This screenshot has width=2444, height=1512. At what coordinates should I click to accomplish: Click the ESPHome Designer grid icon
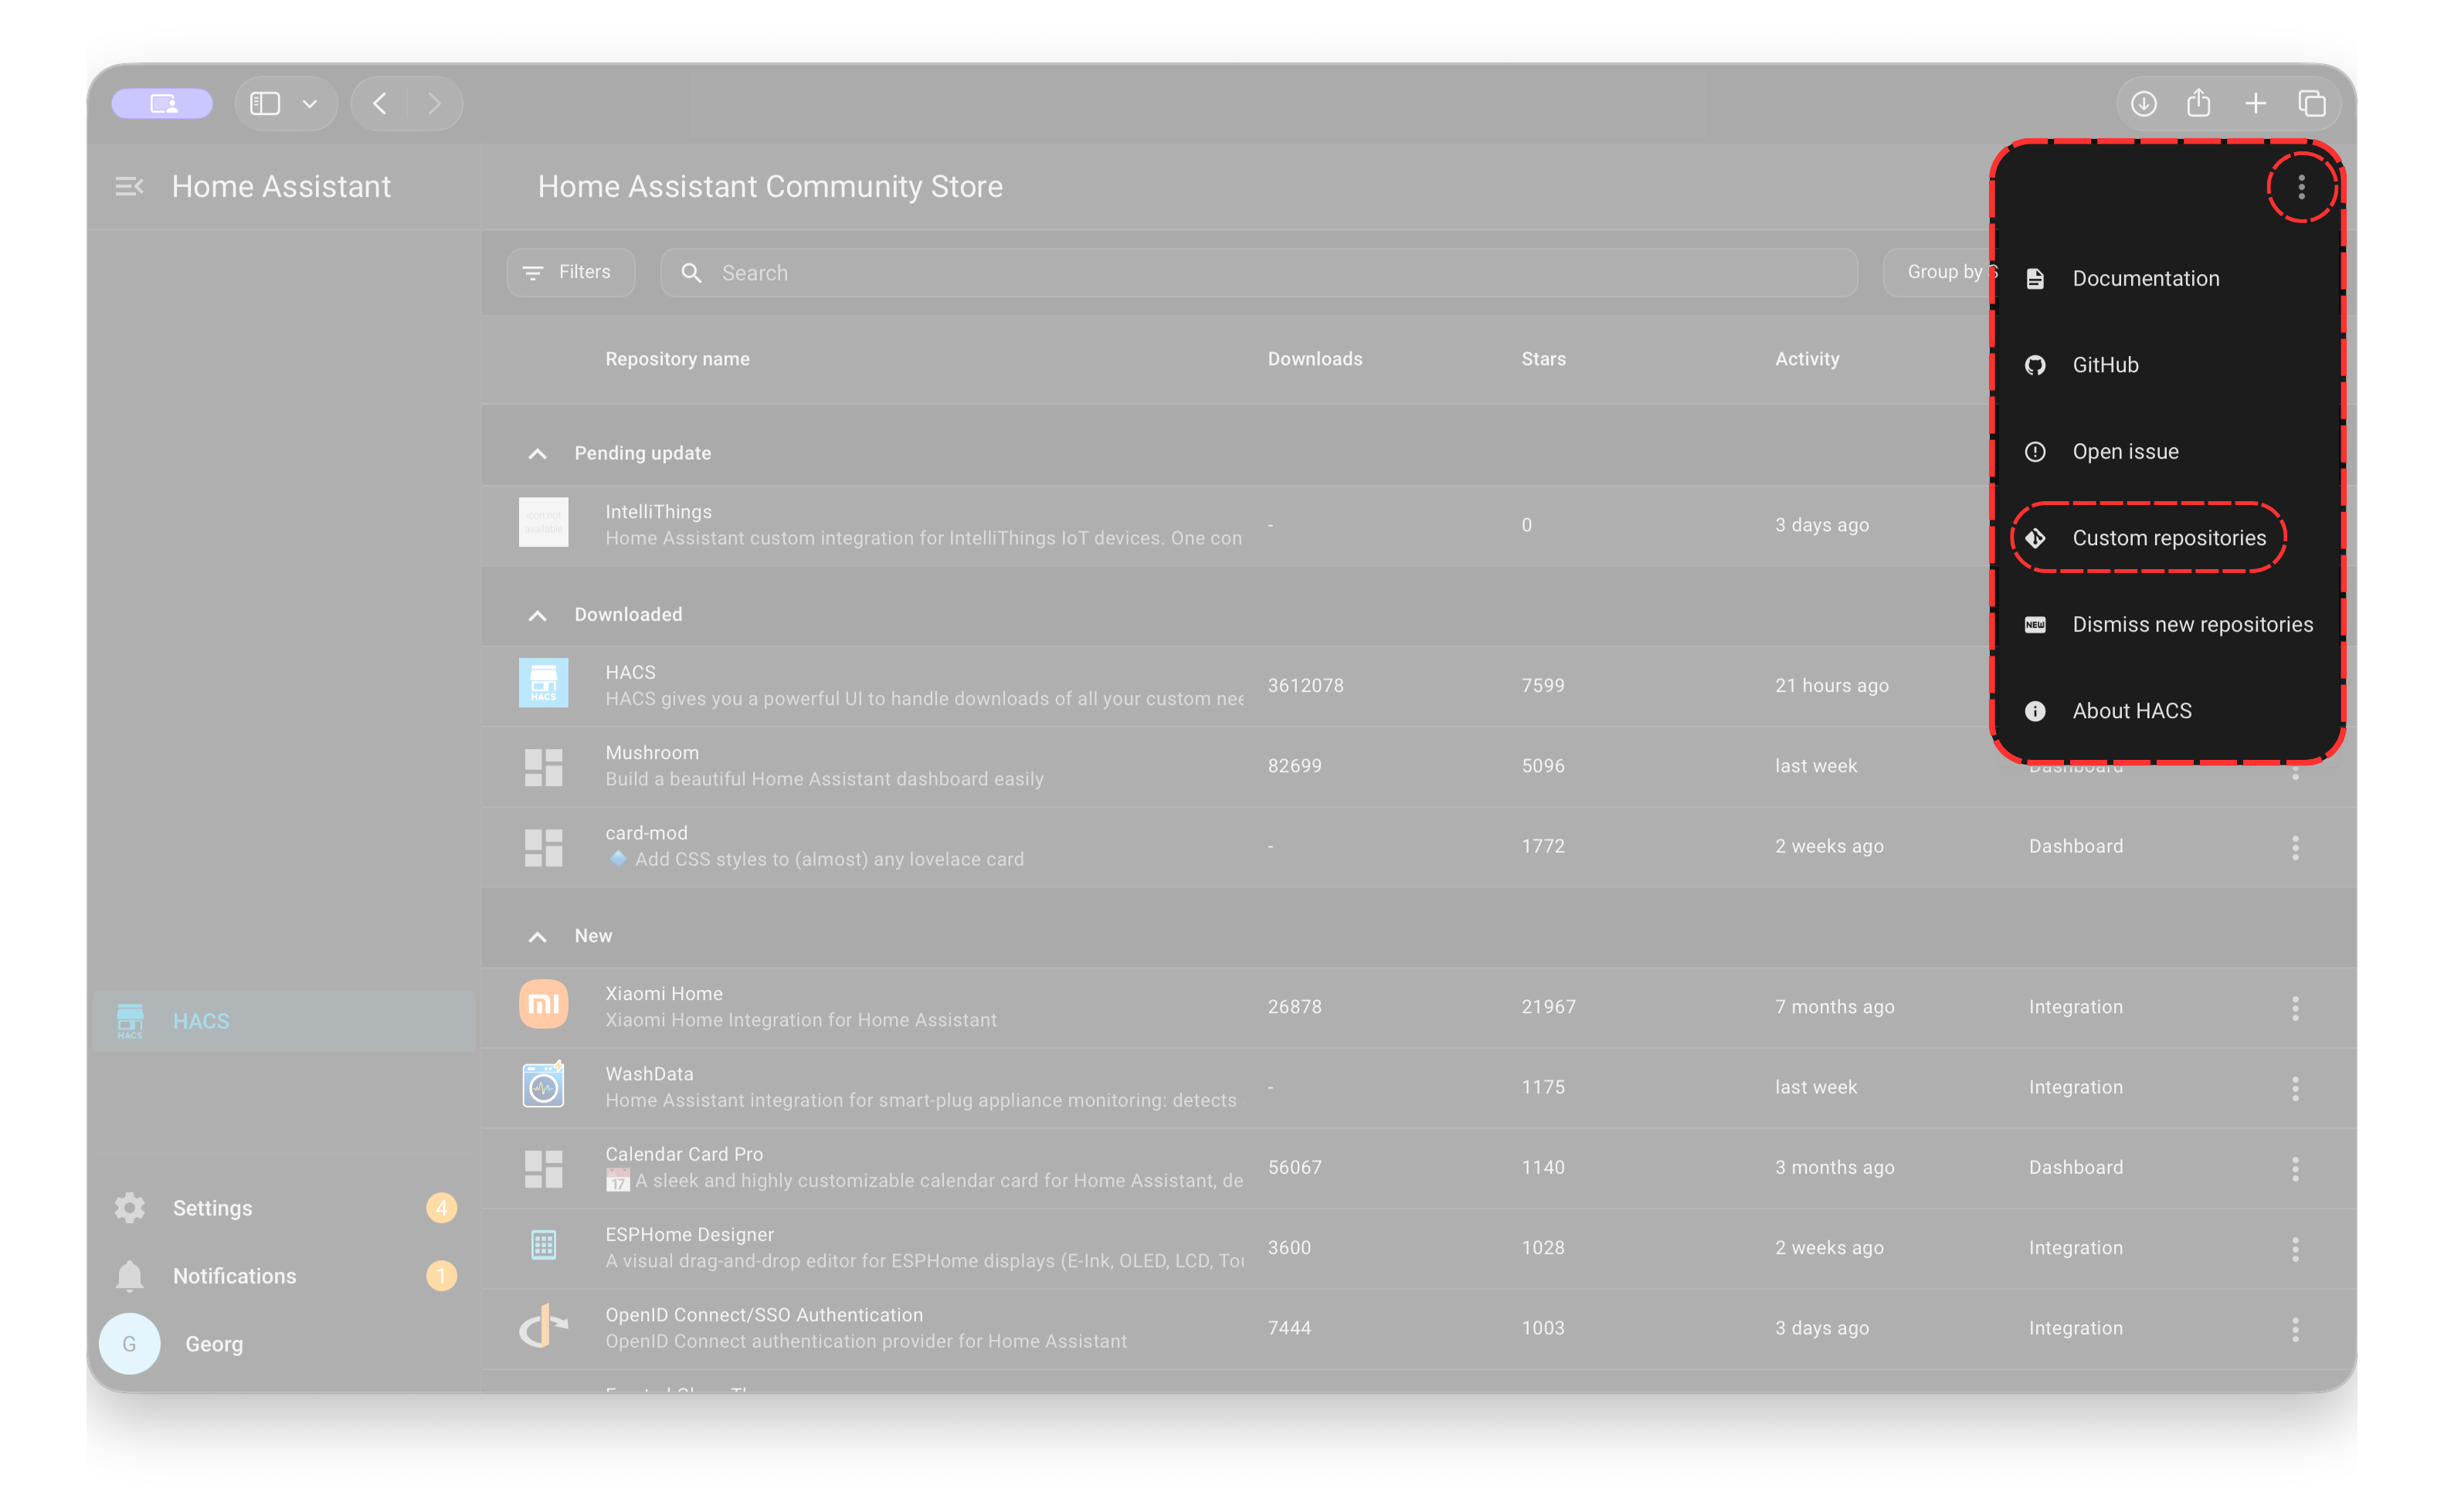point(543,1246)
